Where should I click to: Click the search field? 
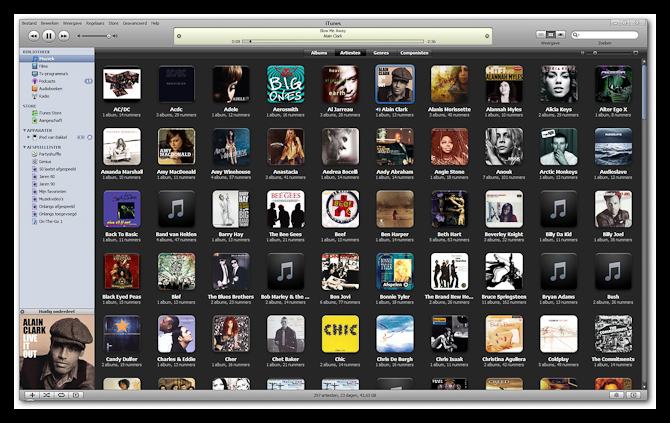pos(605,35)
